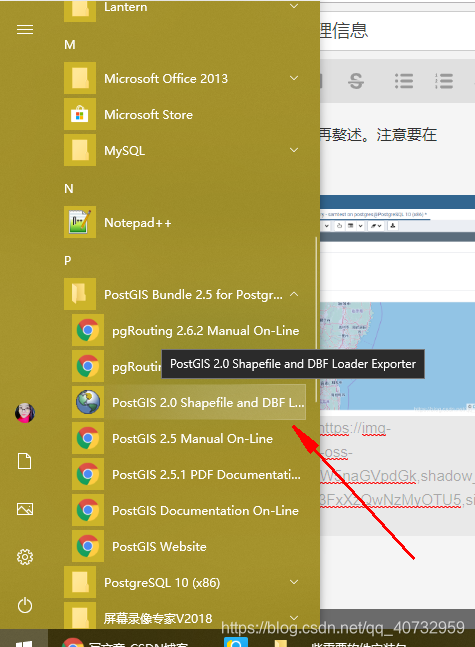Open pgRouting 2.6.2 Manual On-Line

tap(189, 331)
